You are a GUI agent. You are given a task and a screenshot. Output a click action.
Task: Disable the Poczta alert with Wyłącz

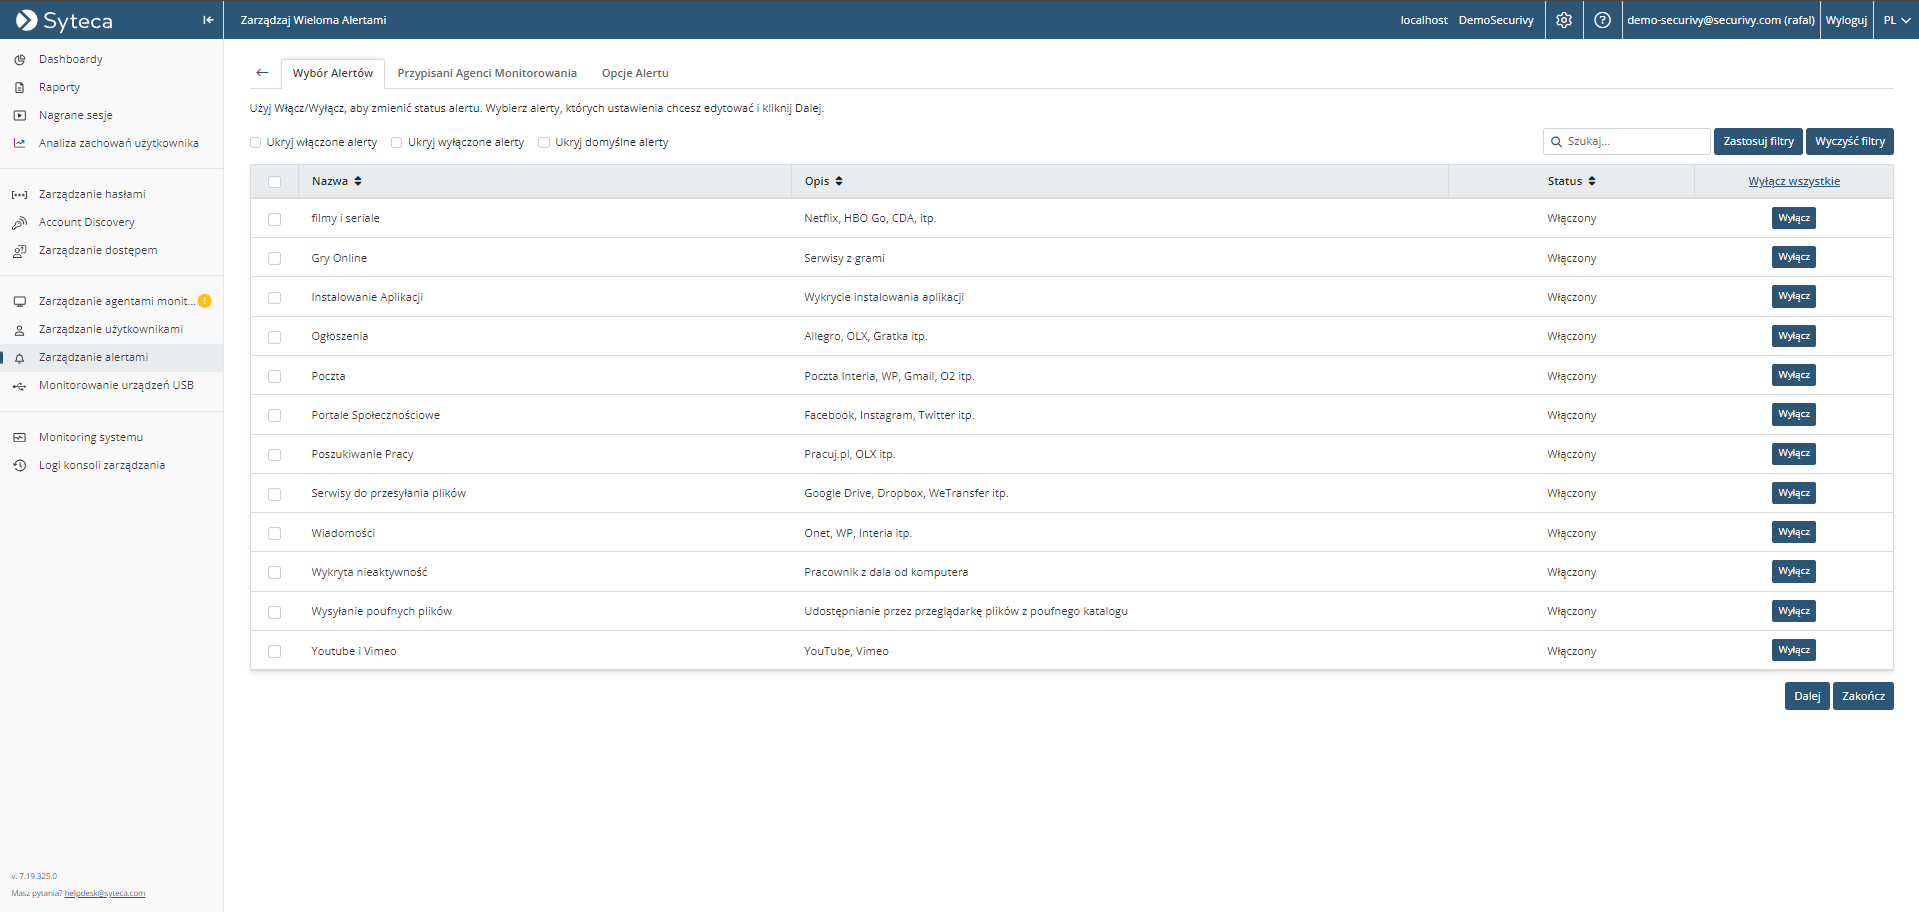1793,376
